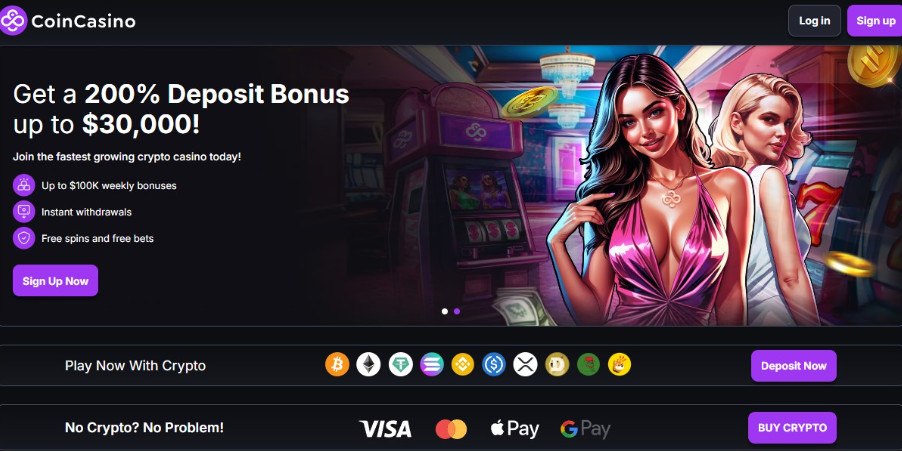Open the Log in button
Image resolution: width=902 pixels, height=452 pixels.
click(814, 21)
